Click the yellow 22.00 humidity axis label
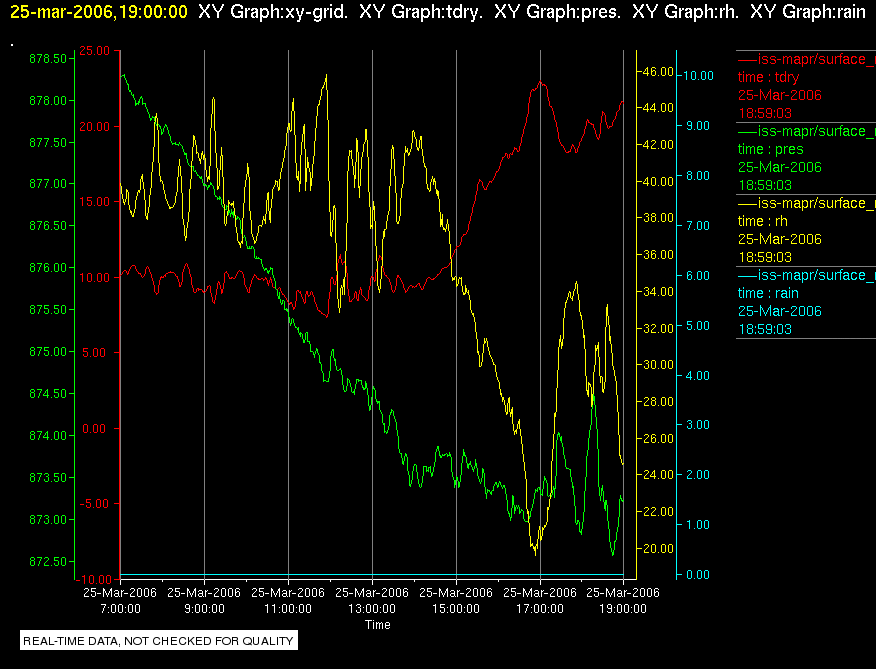Viewport: 876px width, 669px height. click(659, 511)
